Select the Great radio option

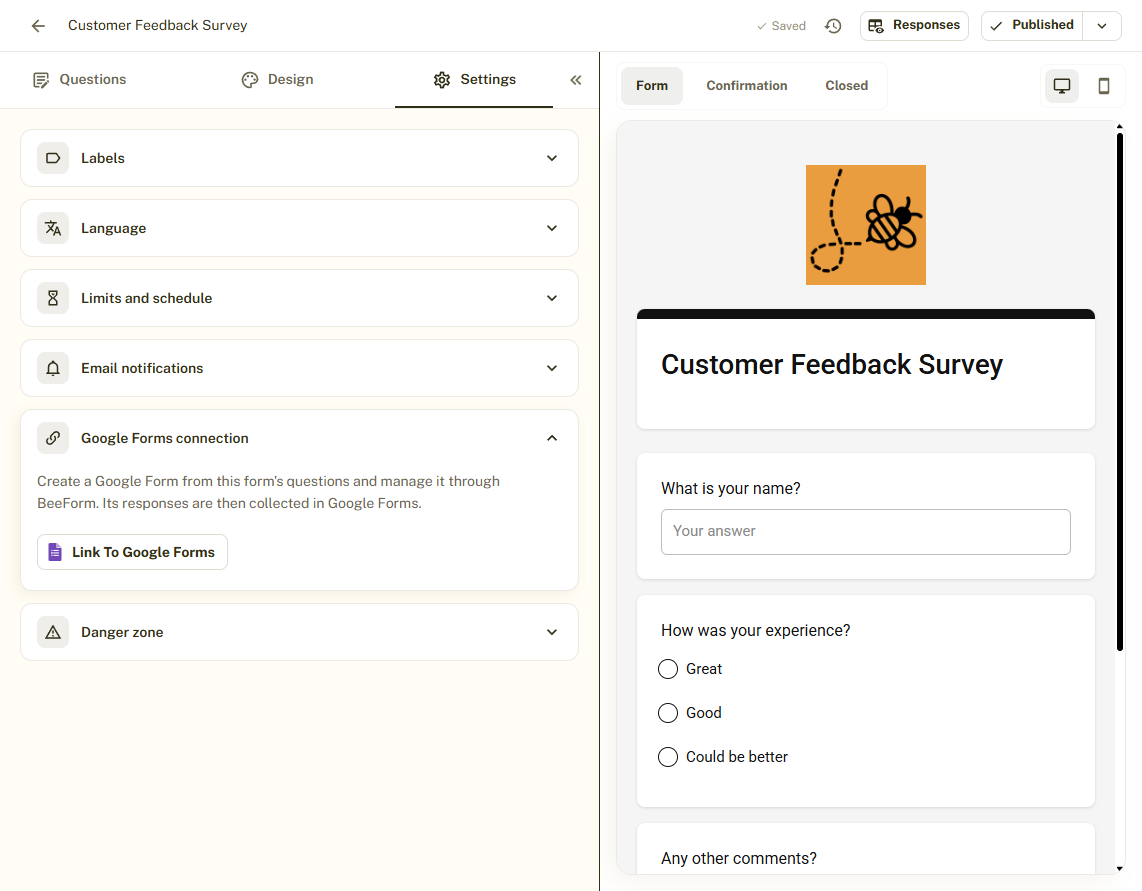(668, 669)
